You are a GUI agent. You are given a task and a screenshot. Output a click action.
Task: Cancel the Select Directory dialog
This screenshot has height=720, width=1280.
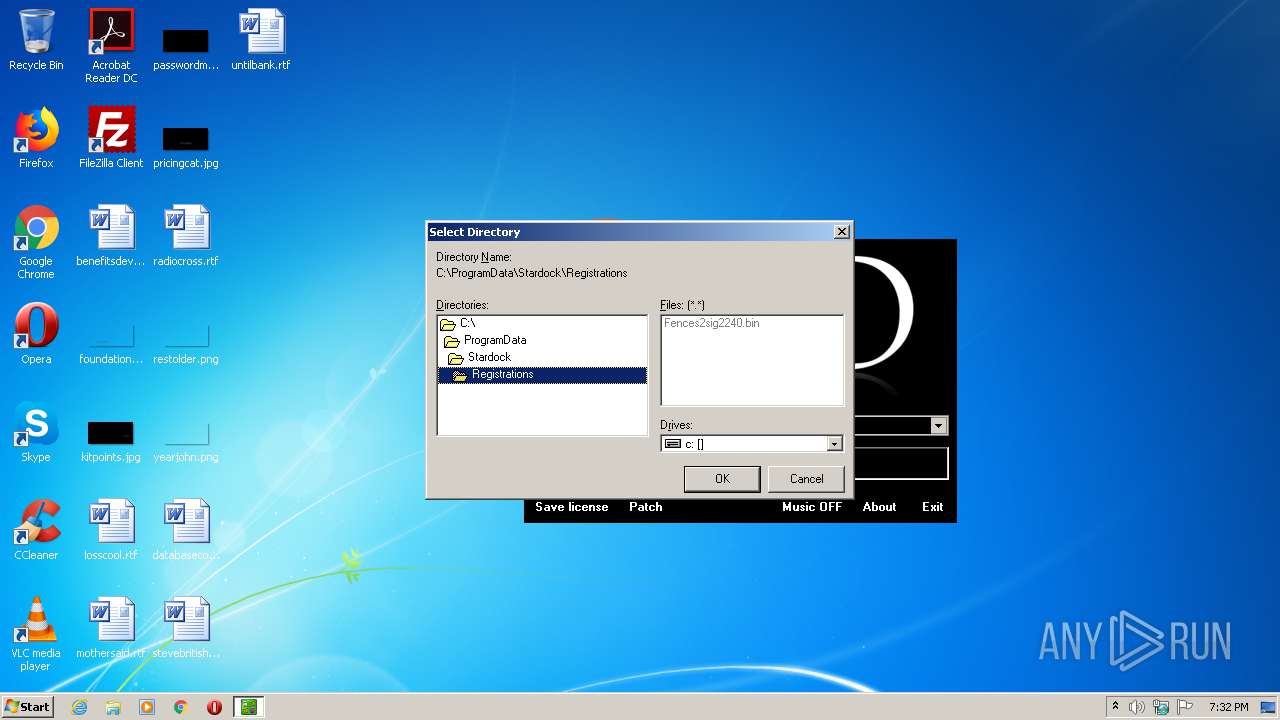[806, 479]
